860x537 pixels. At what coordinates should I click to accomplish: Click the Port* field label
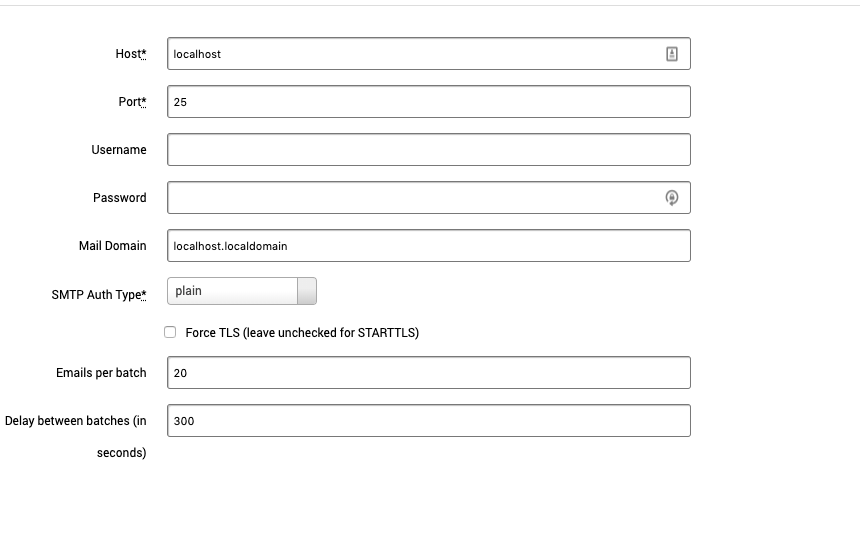132,102
